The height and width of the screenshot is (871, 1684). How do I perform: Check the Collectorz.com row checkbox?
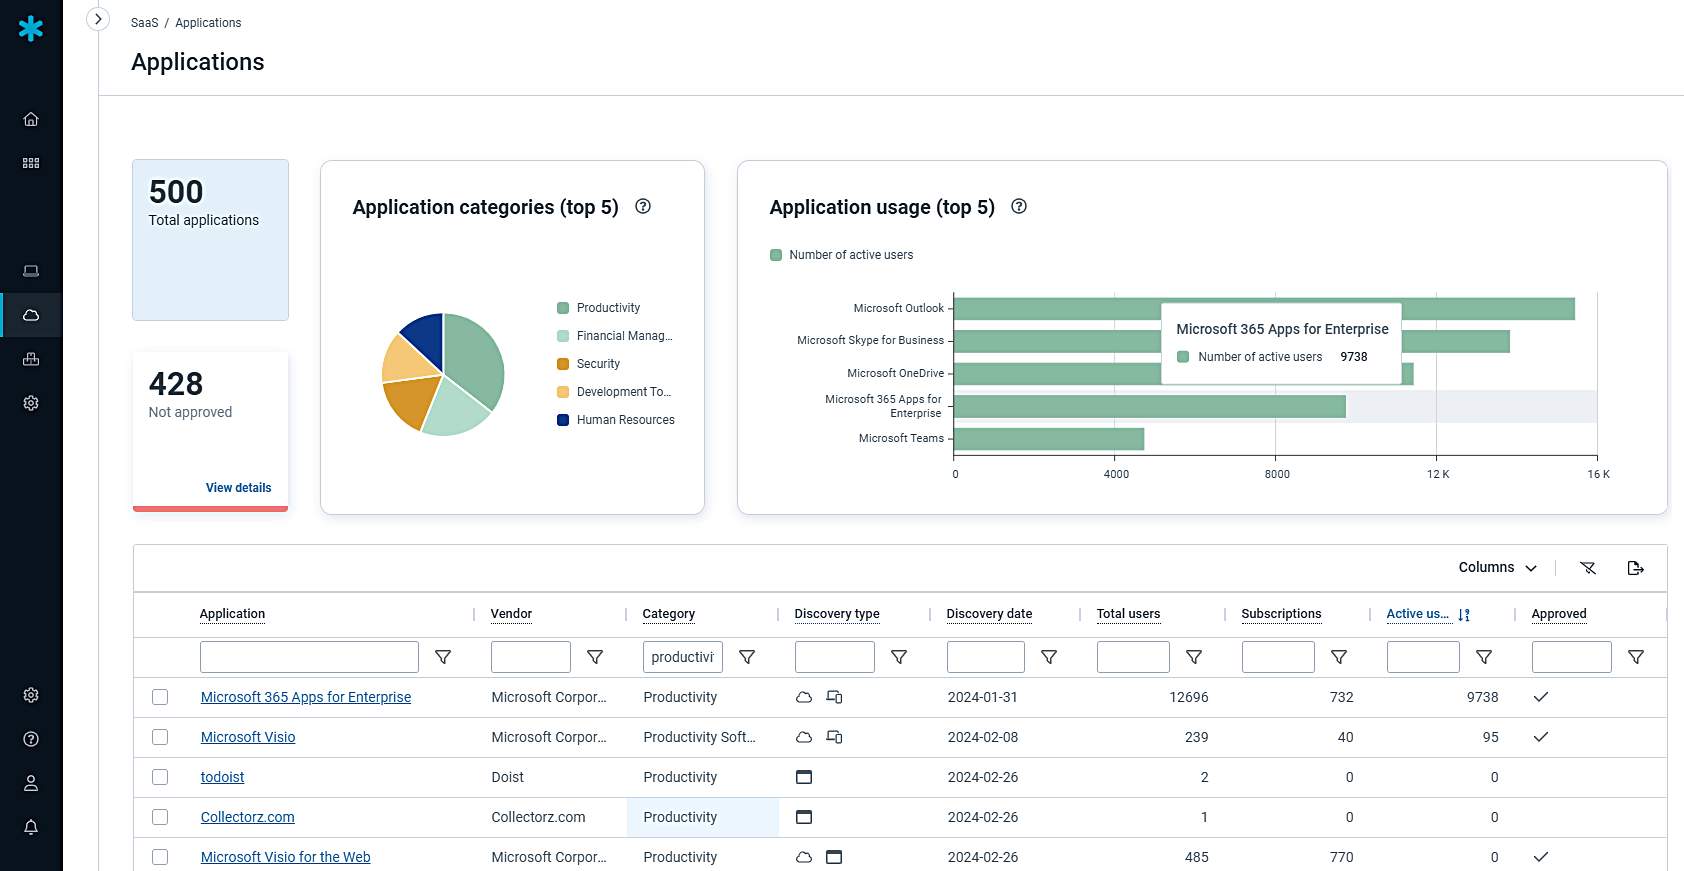click(x=160, y=817)
